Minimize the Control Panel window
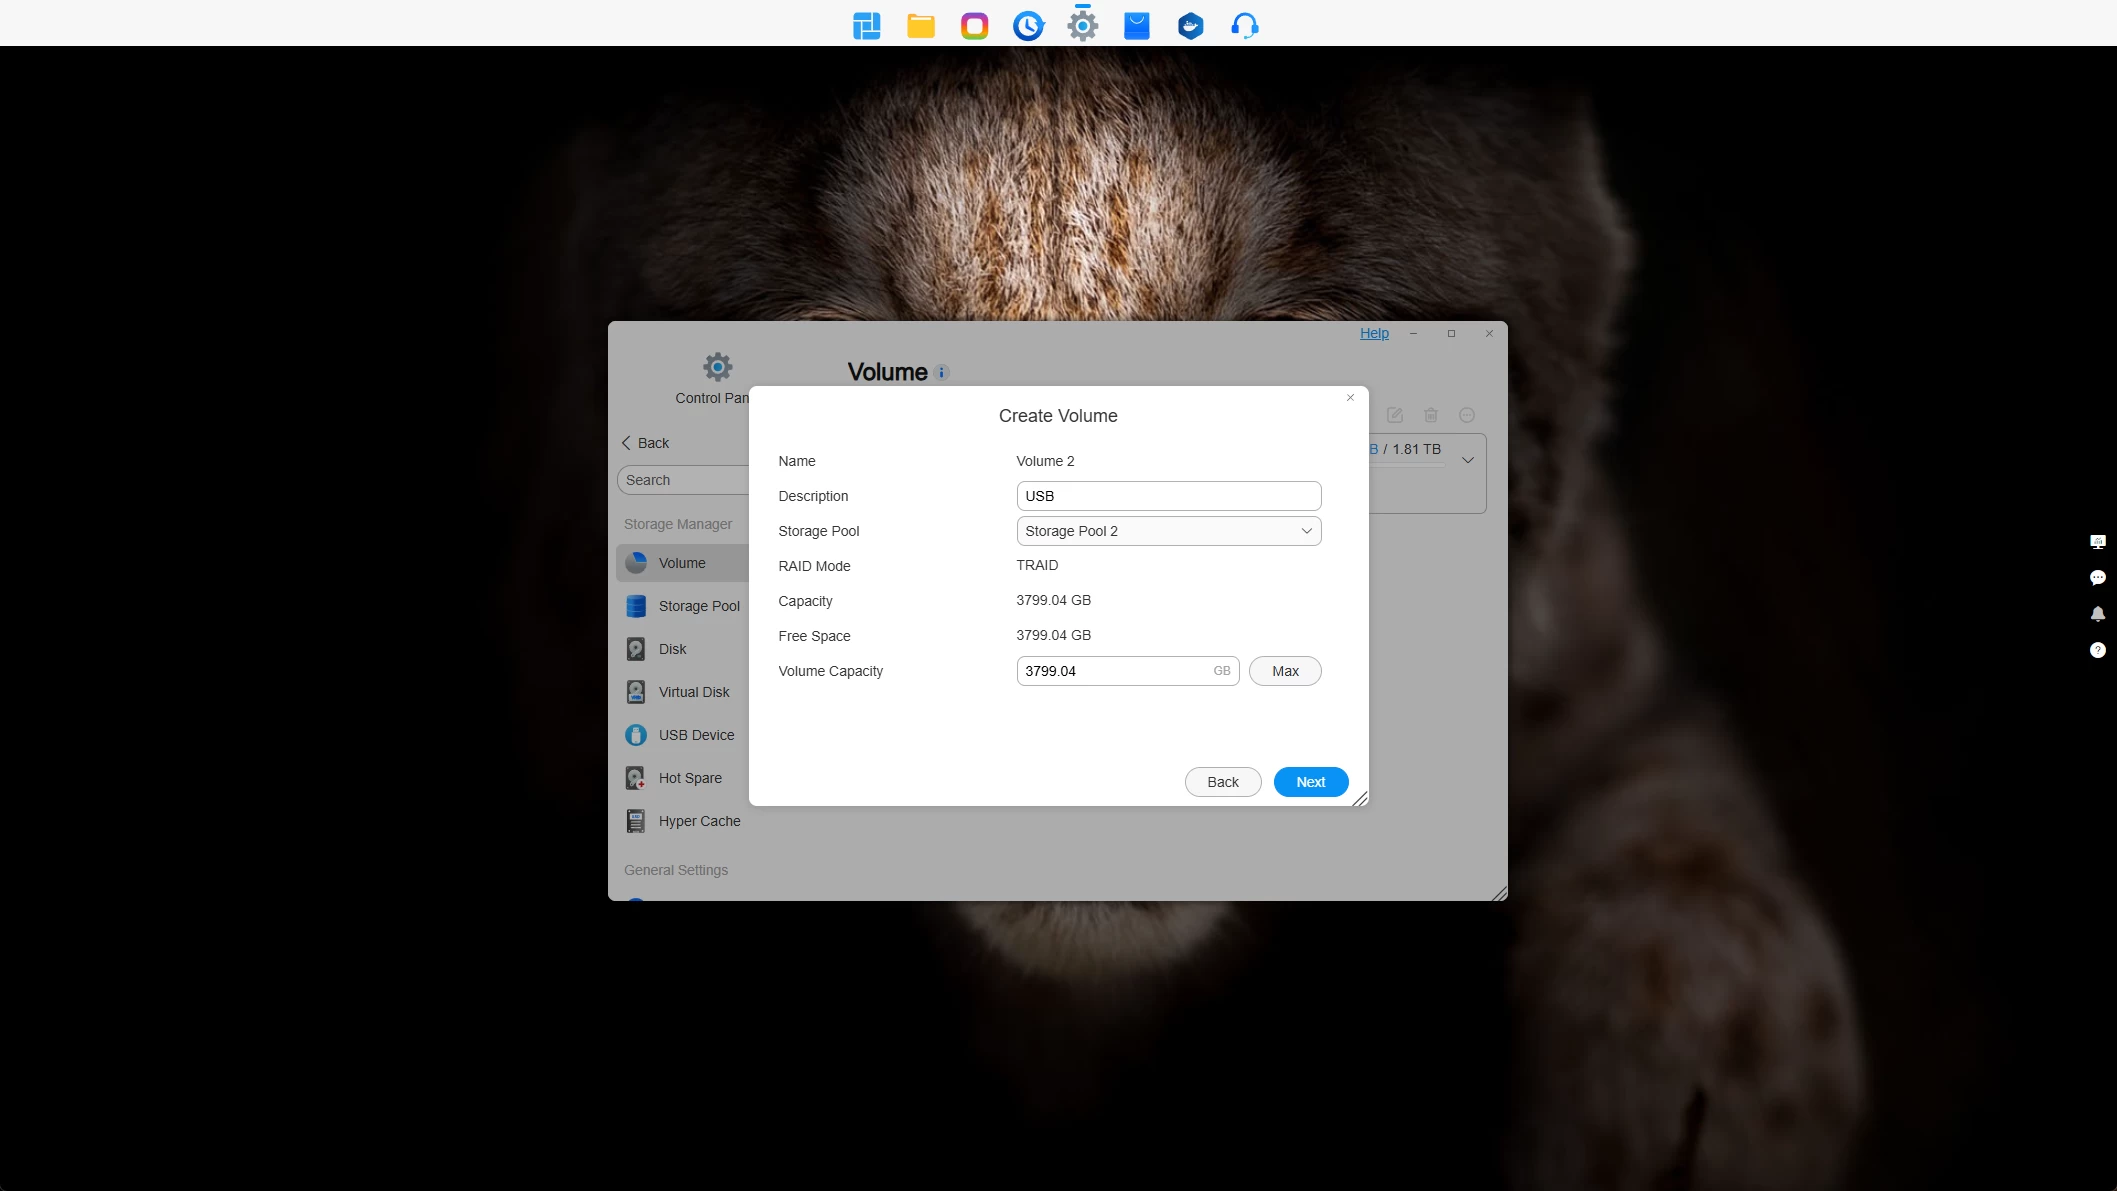This screenshot has height=1191, width=2117. pyautogui.click(x=1413, y=334)
